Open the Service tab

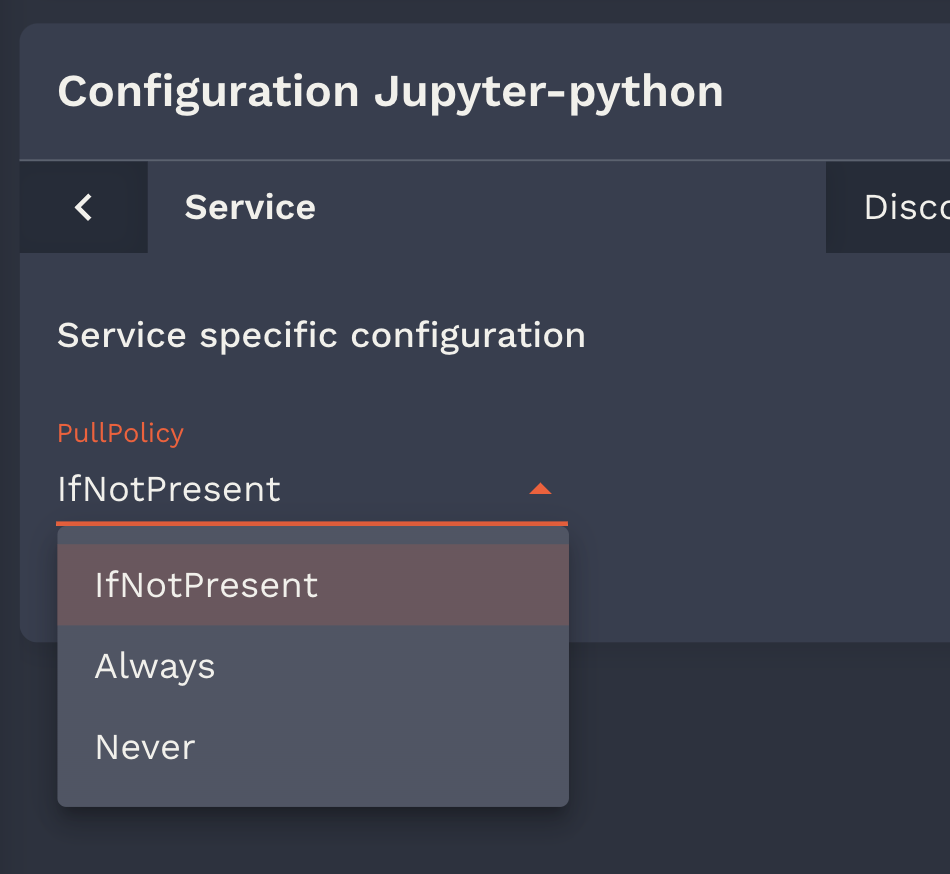[x=250, y=208]
